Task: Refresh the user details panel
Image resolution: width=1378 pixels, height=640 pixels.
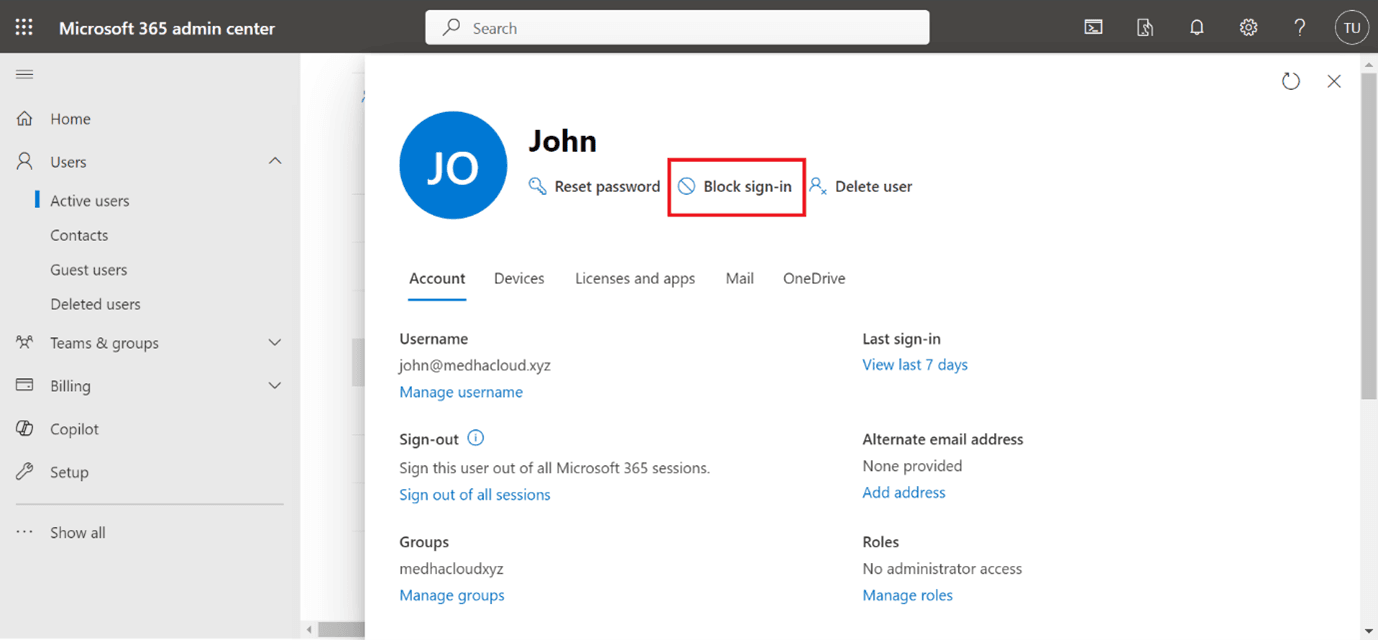Action: point(1290,81)
